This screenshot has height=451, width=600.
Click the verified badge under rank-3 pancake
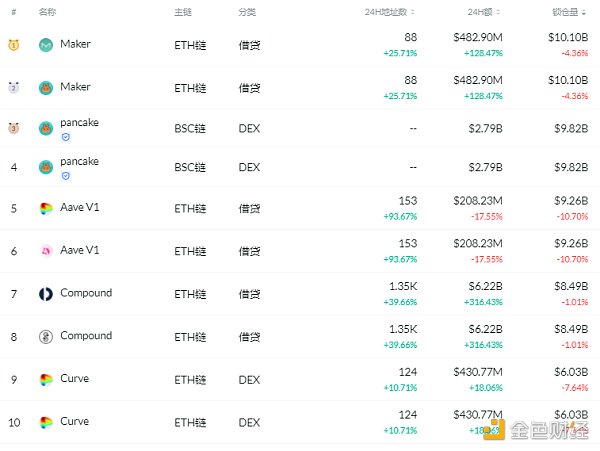(x=66, y=137)
